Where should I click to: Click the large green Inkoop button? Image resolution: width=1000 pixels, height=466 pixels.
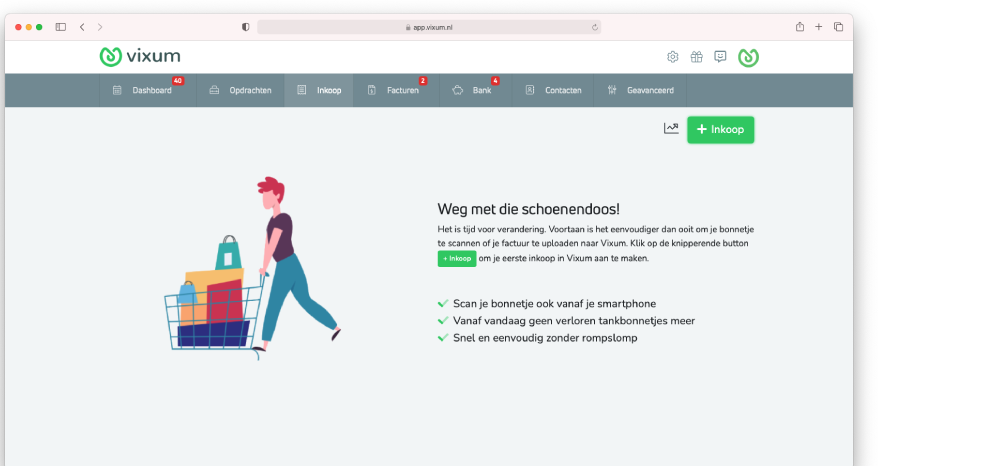coord(720,130)
